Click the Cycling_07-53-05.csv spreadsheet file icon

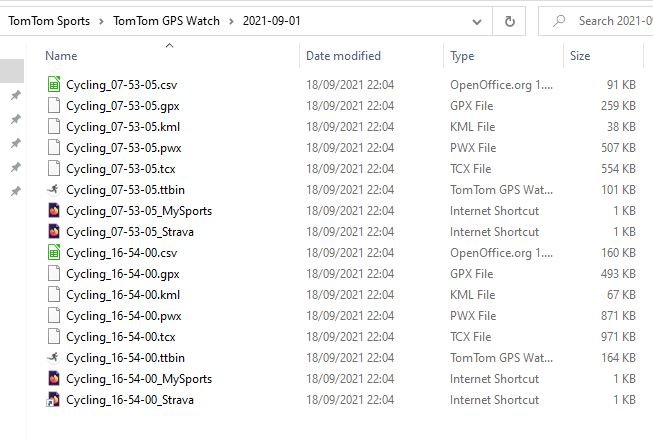[54, 85]
